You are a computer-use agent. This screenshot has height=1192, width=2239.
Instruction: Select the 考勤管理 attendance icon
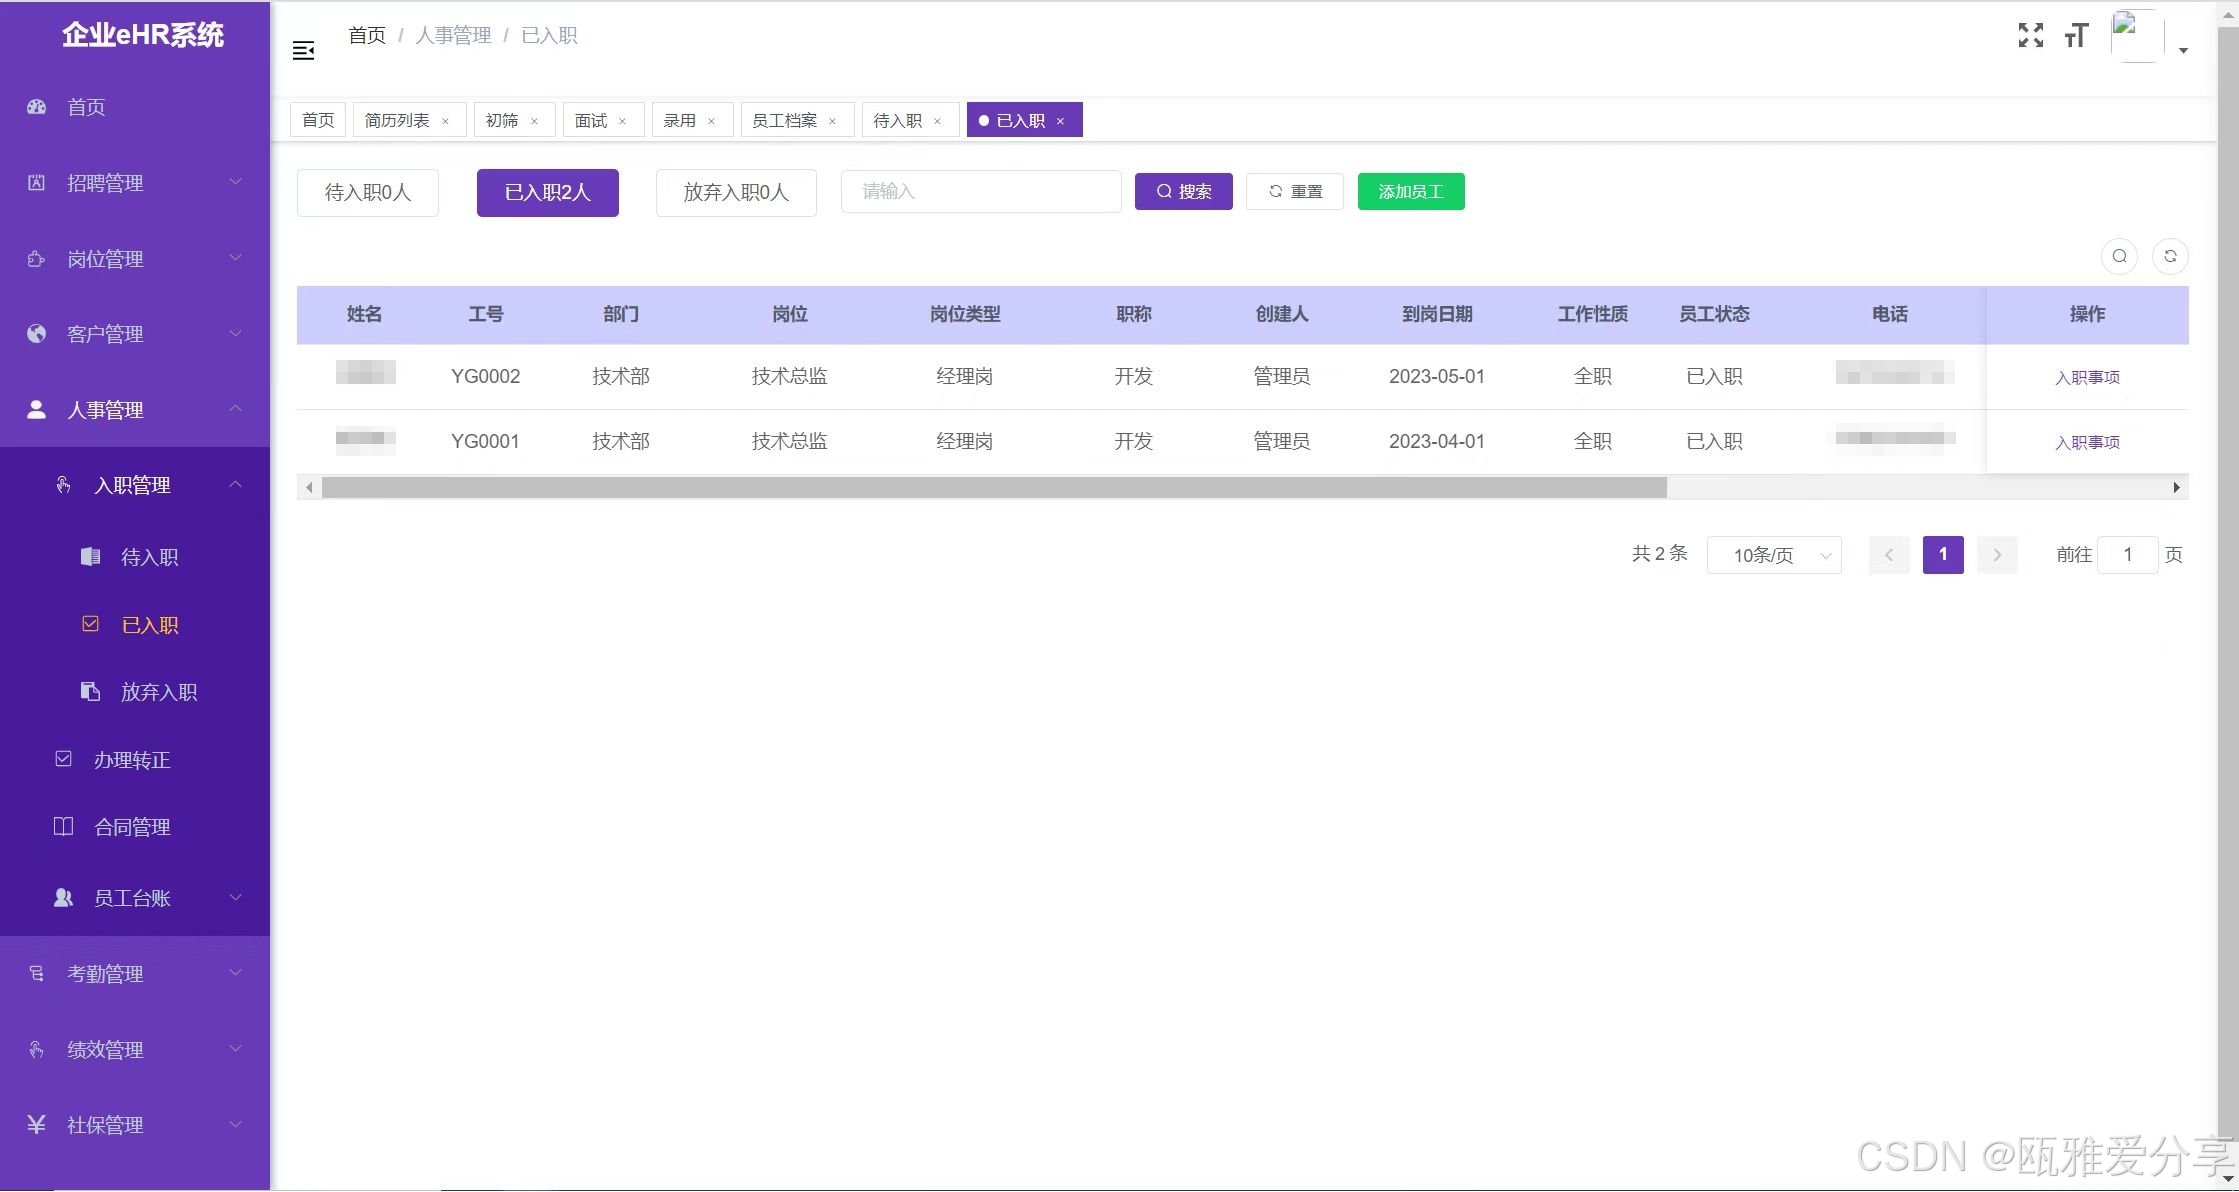[x=36, y=973]
